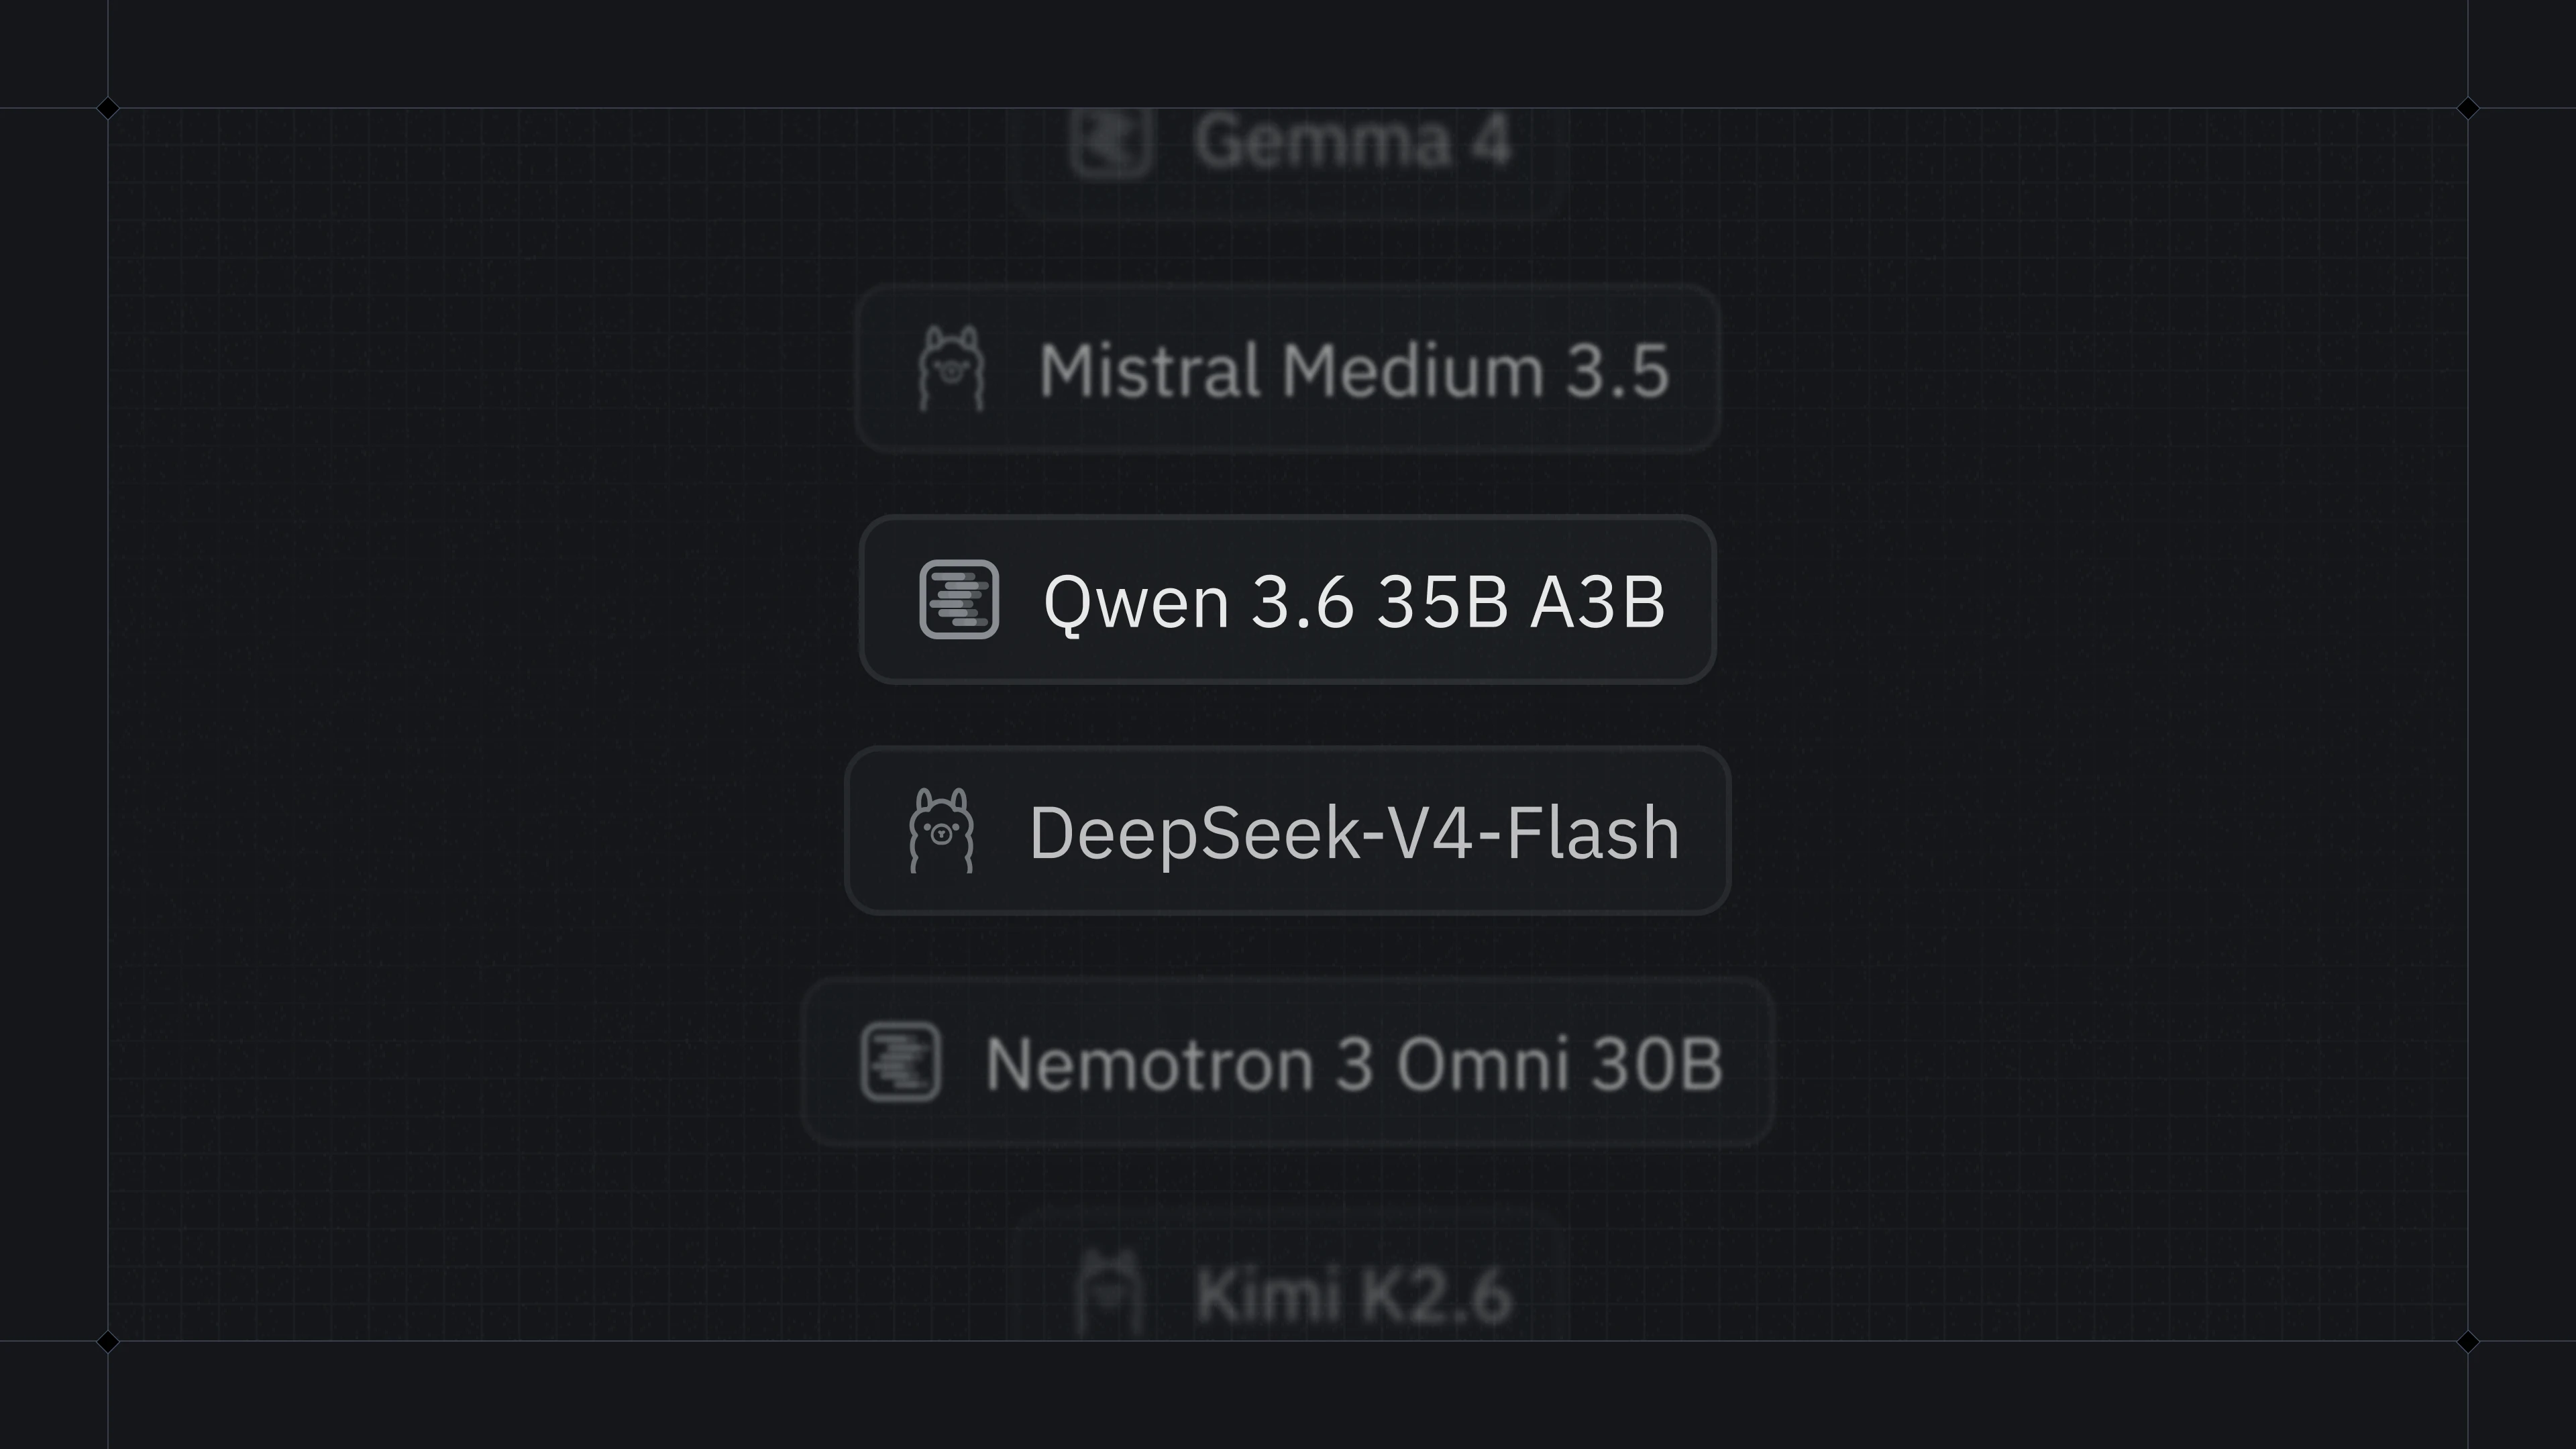Click the llama icon beside Mistral Medium 3.5
The image size is (2576, 1449).
click(951, 368)
